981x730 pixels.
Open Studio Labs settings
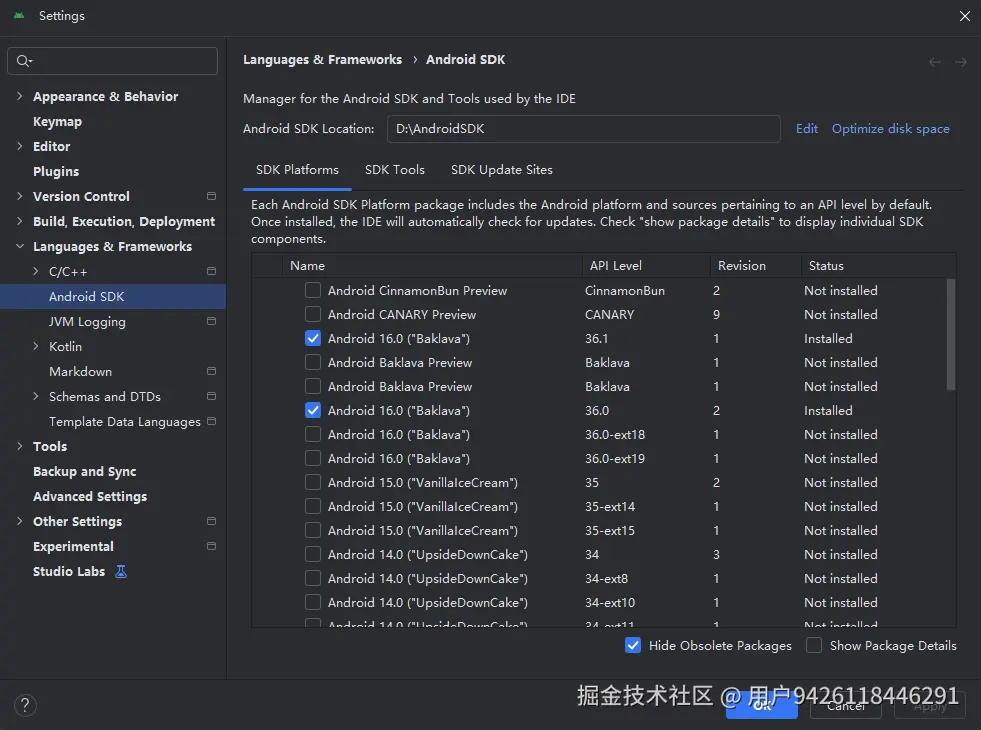pos(69,571)
